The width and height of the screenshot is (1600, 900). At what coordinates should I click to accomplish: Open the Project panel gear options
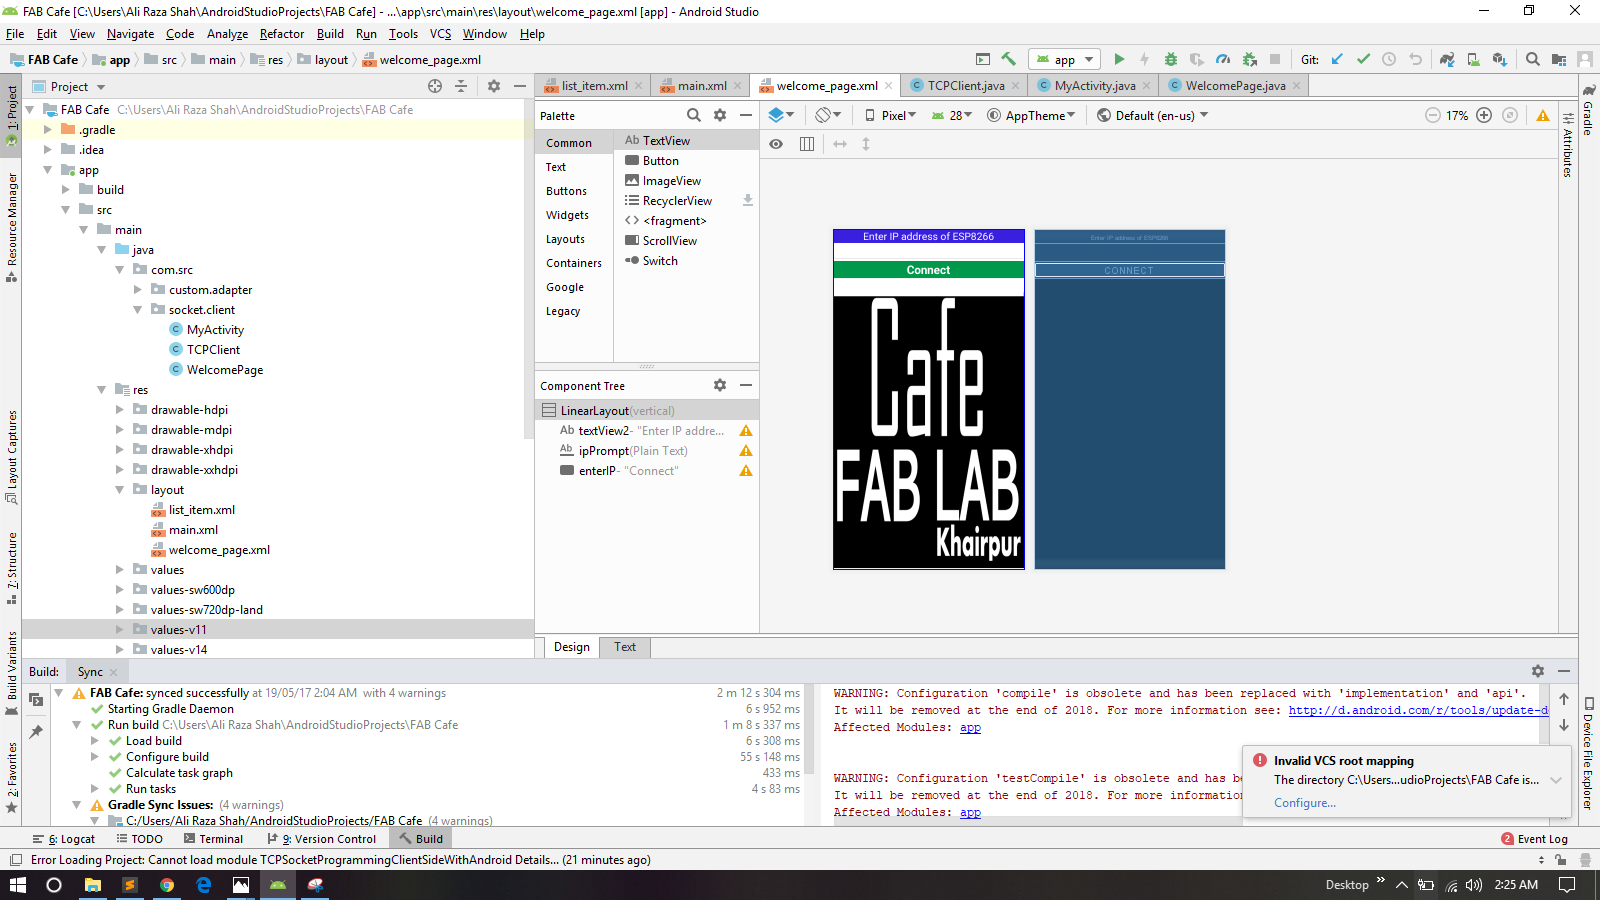[x=494, y=86]
